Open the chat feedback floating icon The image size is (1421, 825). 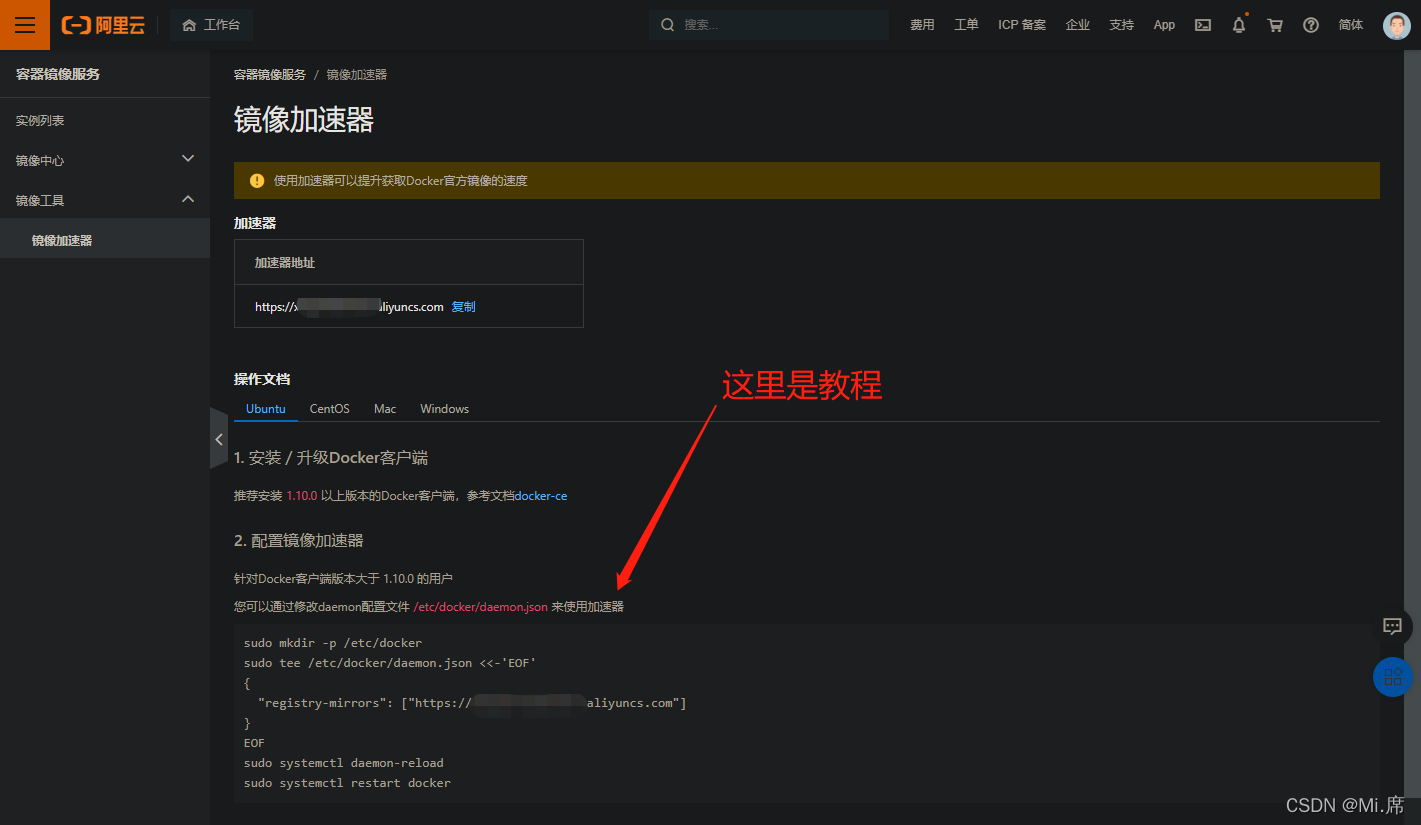coord(1392,626)
